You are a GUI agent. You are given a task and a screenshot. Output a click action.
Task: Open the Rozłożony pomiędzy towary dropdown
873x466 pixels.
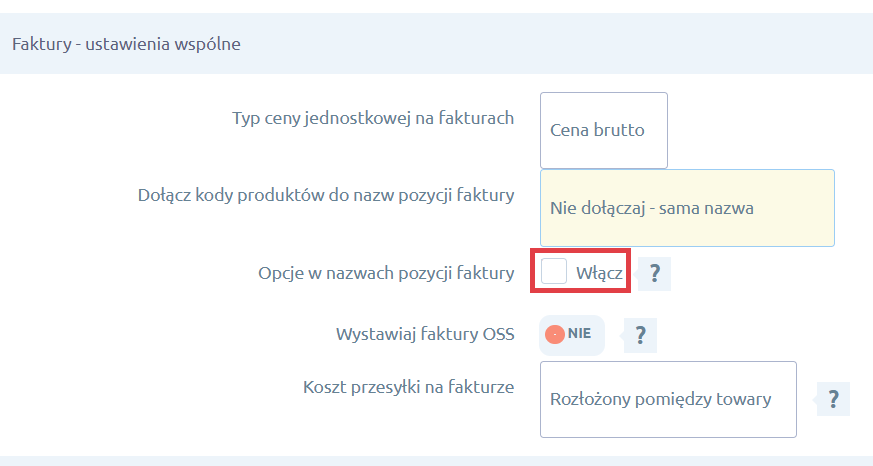tap(668, 399)
